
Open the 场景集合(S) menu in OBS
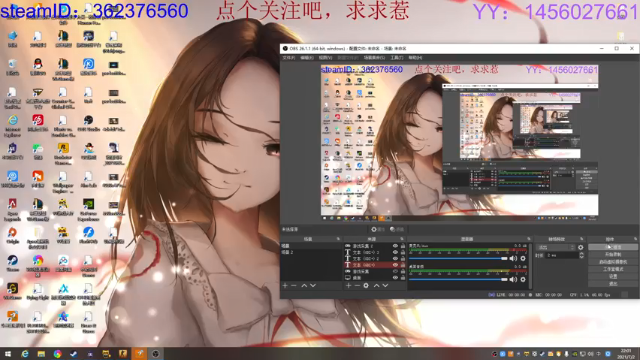[374, 58]
